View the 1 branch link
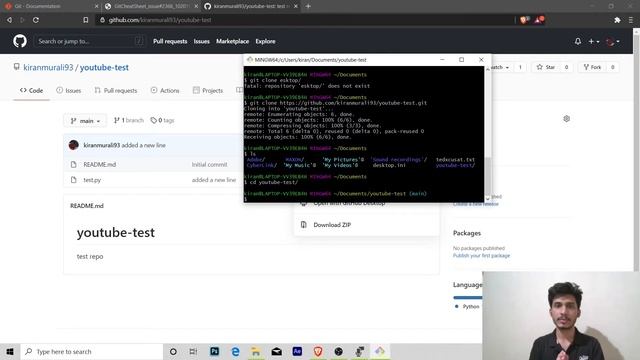Viewport: 640px width, 360px height. 129,120
